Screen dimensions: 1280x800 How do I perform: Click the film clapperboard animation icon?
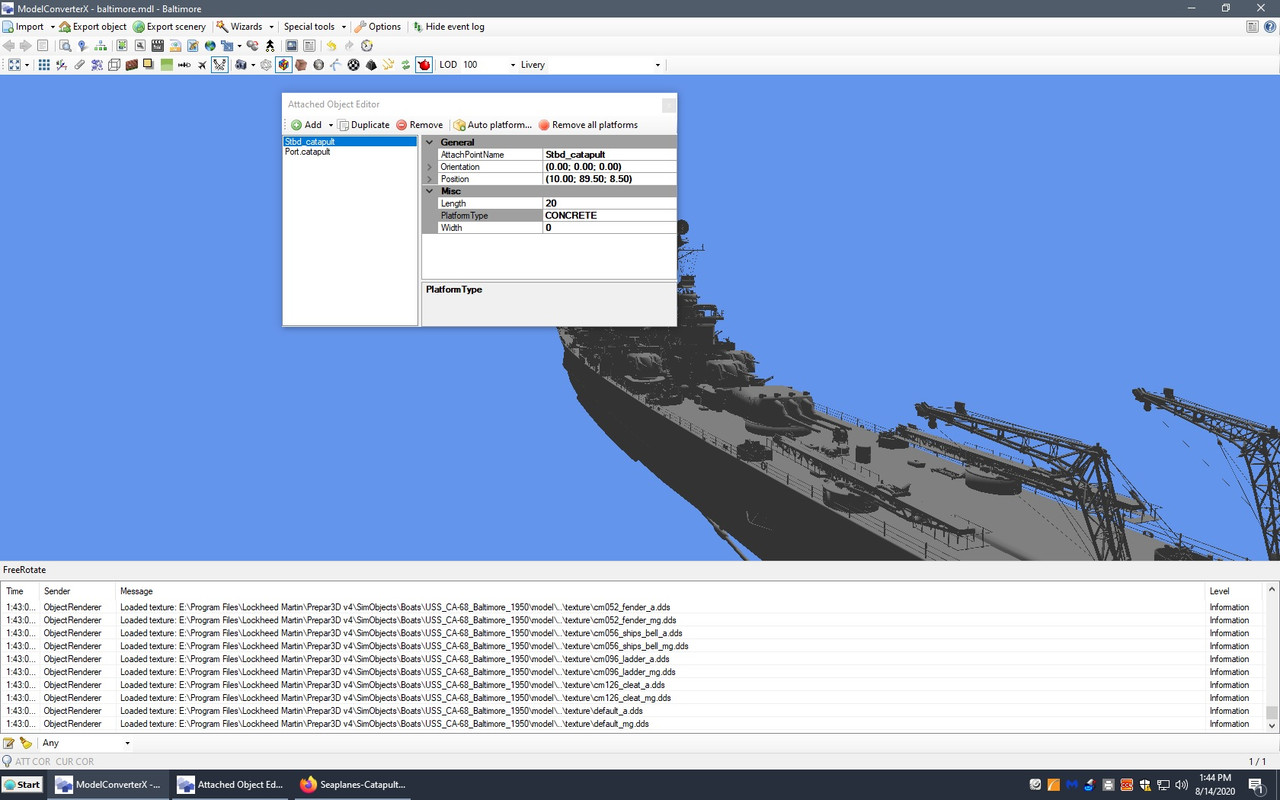point(157,45)
